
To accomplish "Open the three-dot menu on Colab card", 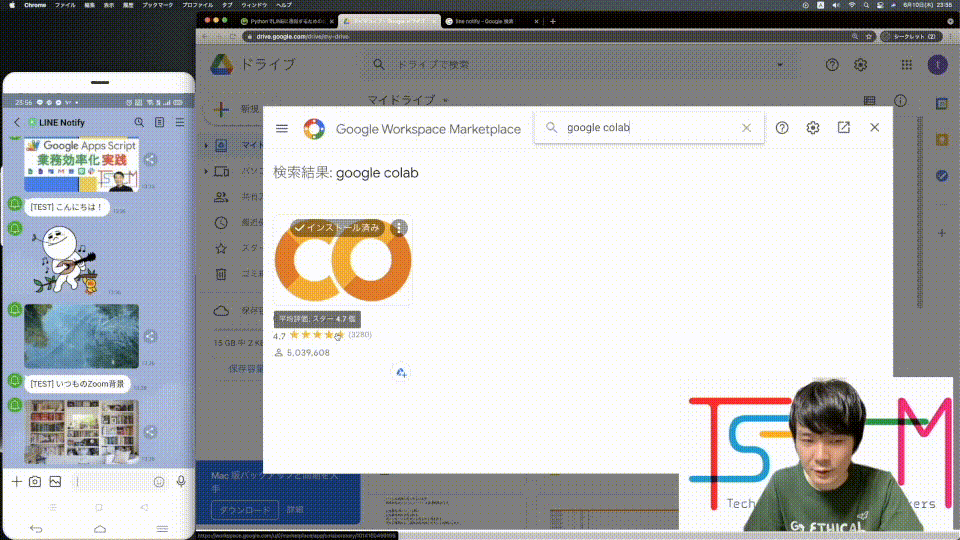I will click(x=399, y=228).
